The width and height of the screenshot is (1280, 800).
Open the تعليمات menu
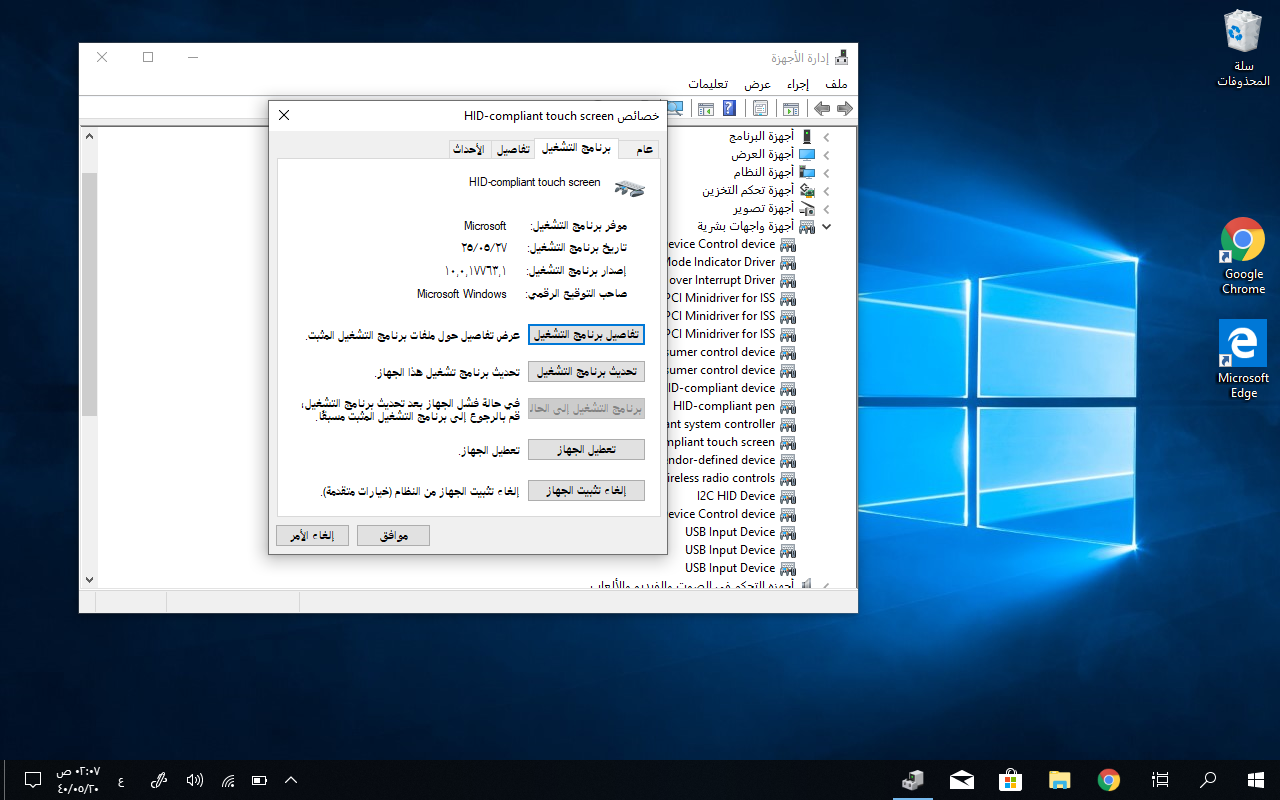pyautogui.click(x=708, y=84)
